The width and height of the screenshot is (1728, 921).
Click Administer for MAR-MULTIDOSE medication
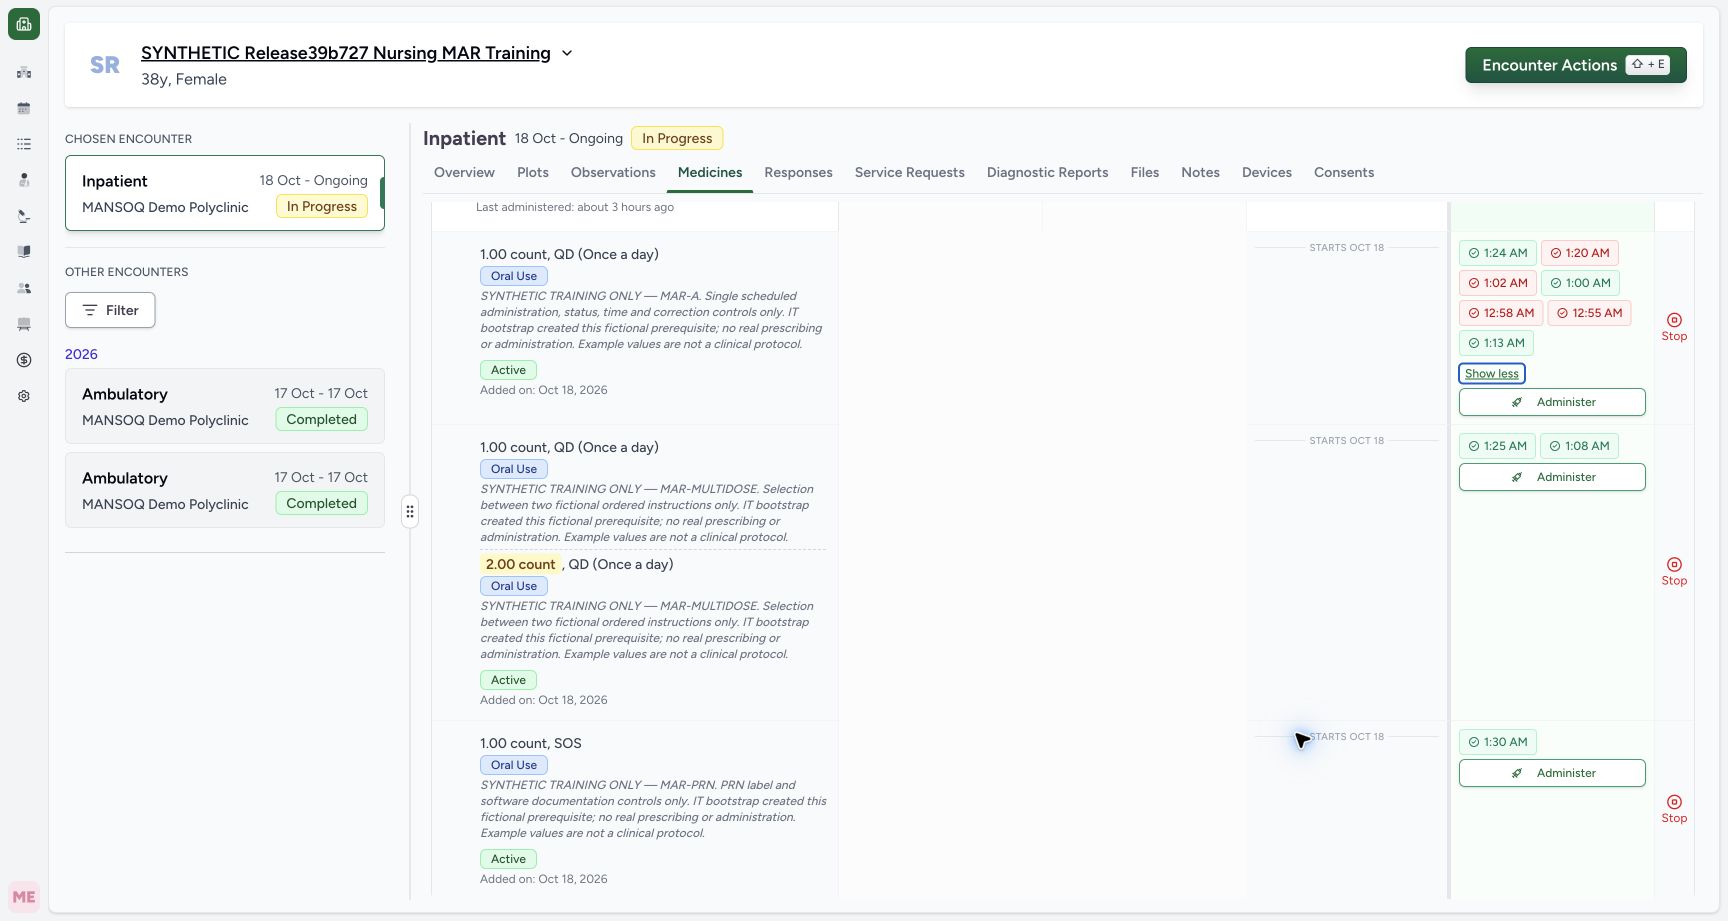1552,477
